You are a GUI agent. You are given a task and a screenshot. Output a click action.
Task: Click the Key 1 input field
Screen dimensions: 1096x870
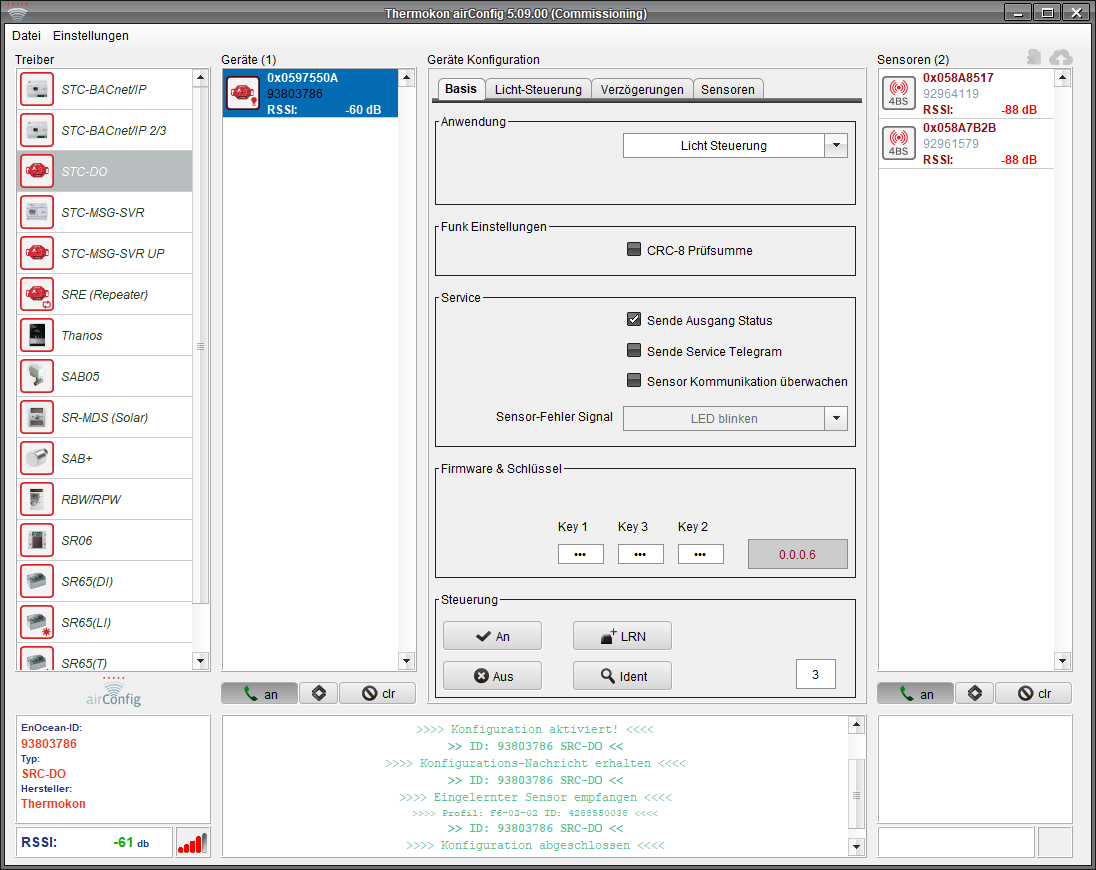[x=580, y=554]
